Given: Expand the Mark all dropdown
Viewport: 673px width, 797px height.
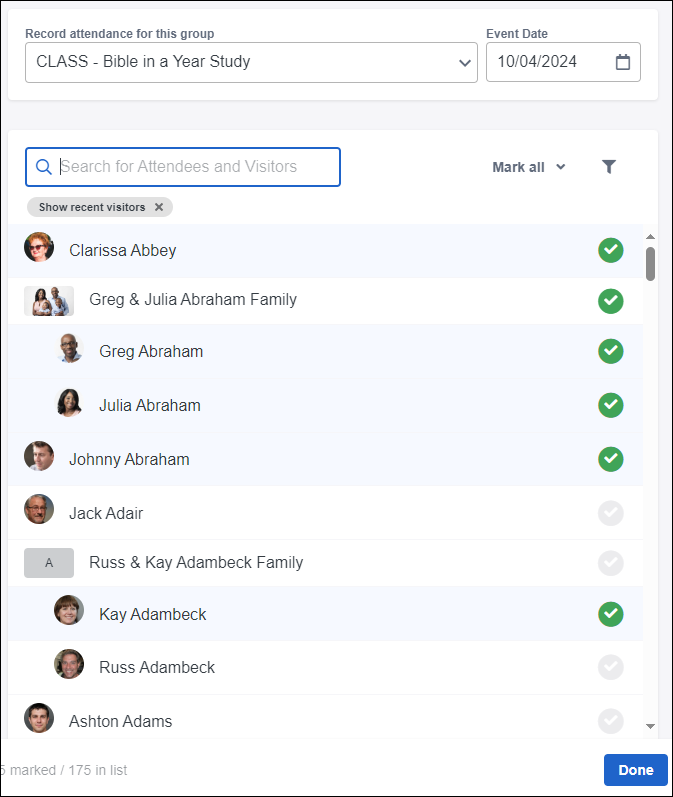Looking at the screenshot, I should pyautogui.click(x=529, y=167).
